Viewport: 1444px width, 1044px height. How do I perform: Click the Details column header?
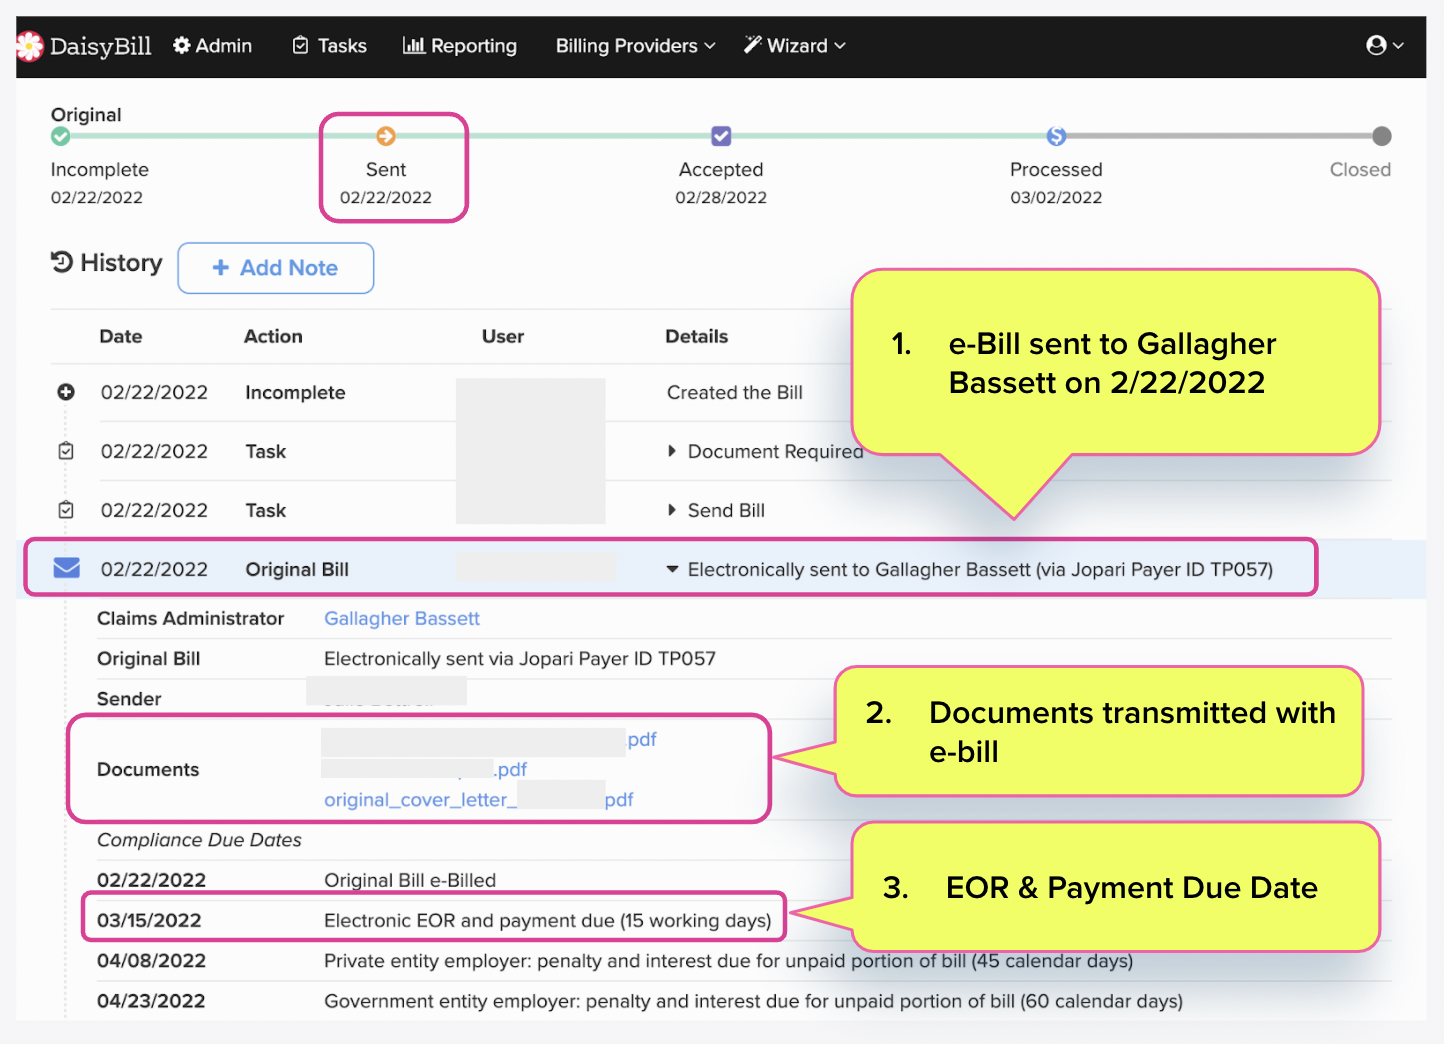[697, 337]
